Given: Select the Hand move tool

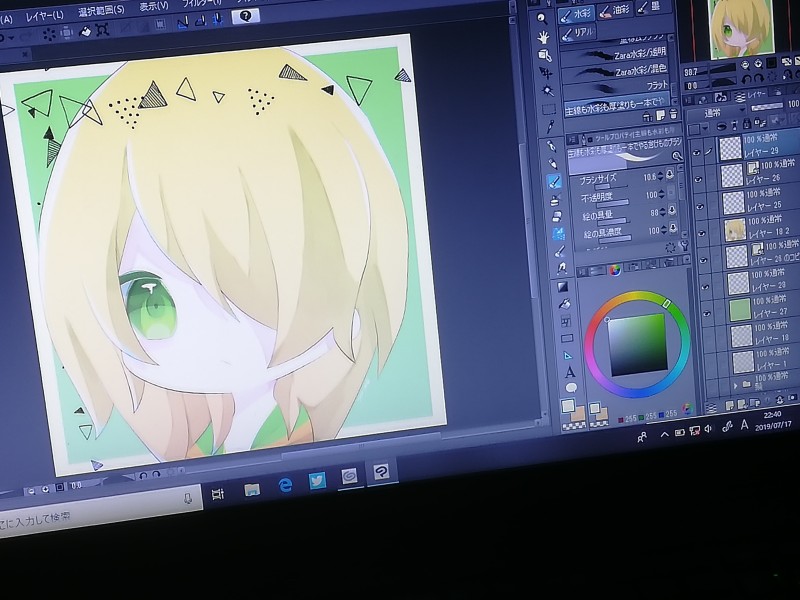Looking at the screenshot, I should [x=543, y=37].
